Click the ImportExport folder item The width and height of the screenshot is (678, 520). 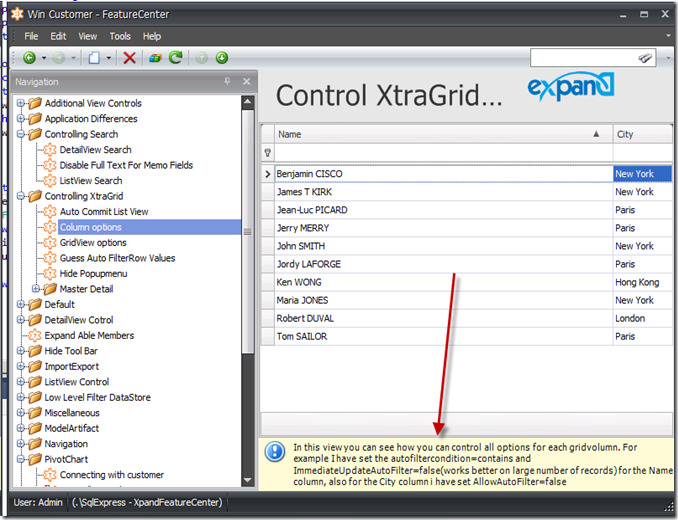(72, 367)
